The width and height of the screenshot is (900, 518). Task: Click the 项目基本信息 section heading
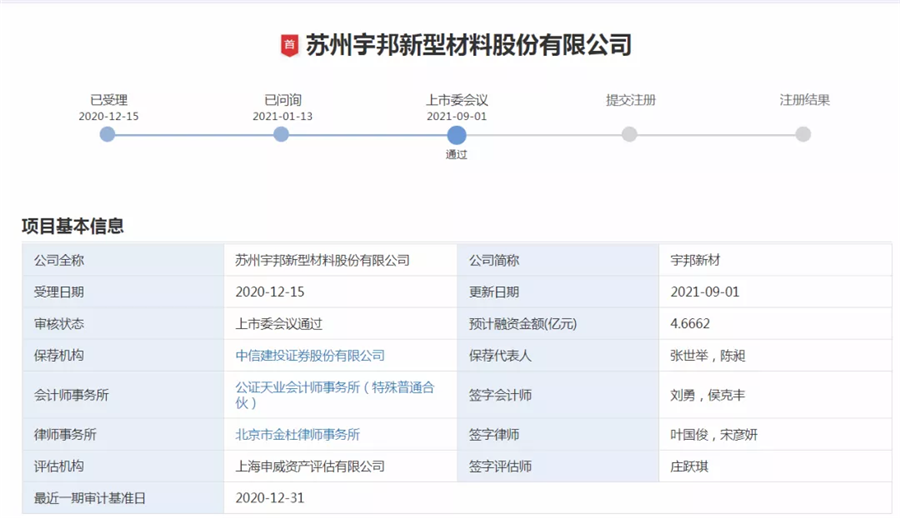pyautogui.click(x=73, y=226)
